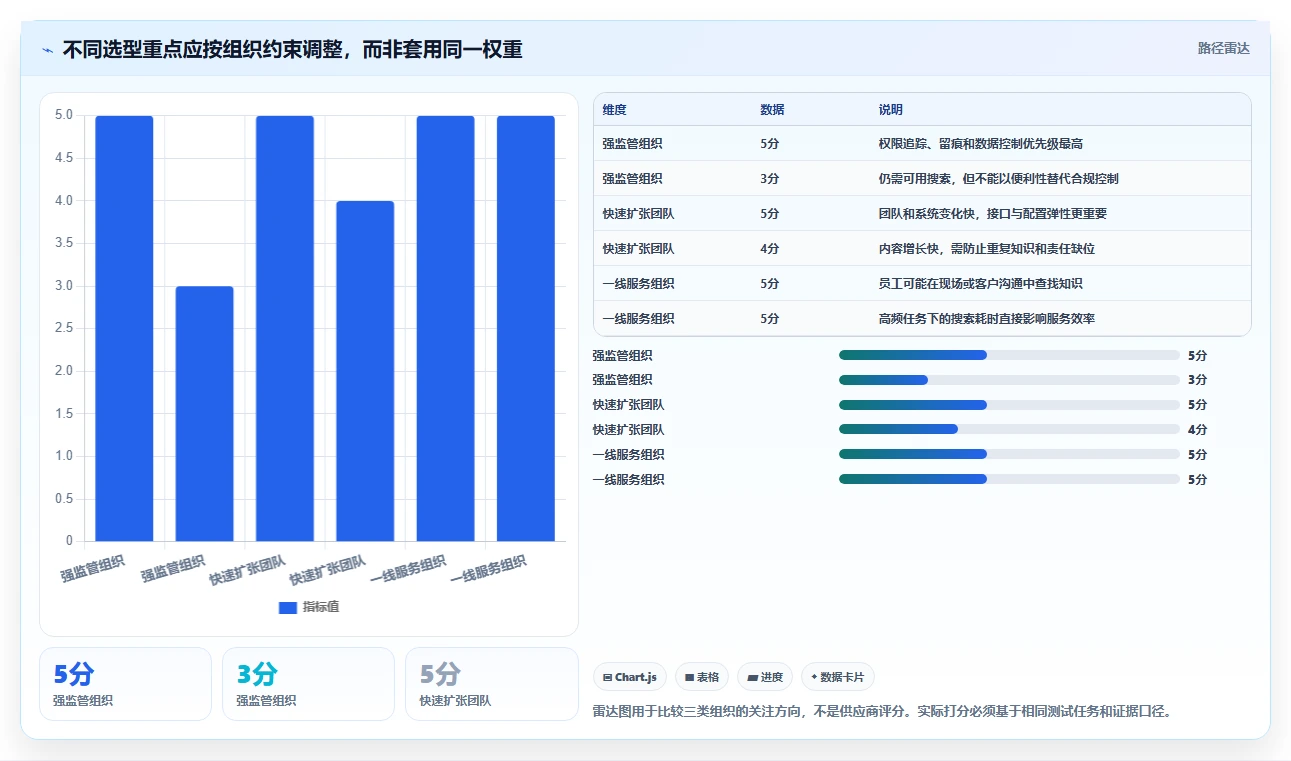1291x761 pixels.
Task: Select the 数据卡片 tag
Action: [838, 677]
